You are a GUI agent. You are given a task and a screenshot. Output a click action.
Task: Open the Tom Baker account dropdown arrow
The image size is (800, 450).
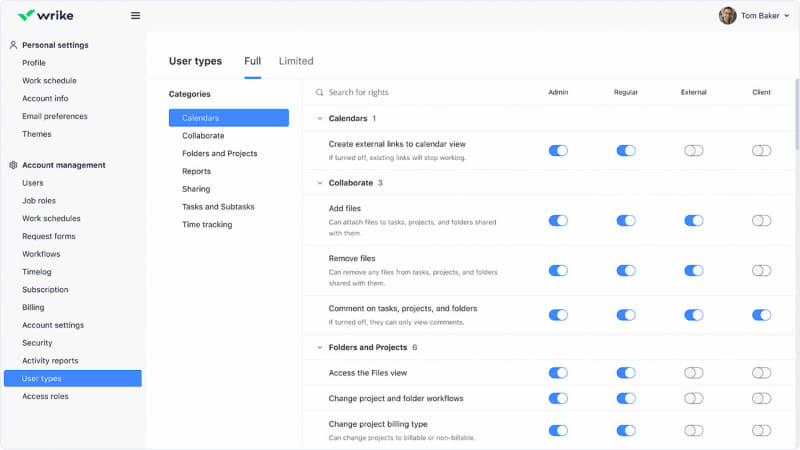click(x=787, y=15)
